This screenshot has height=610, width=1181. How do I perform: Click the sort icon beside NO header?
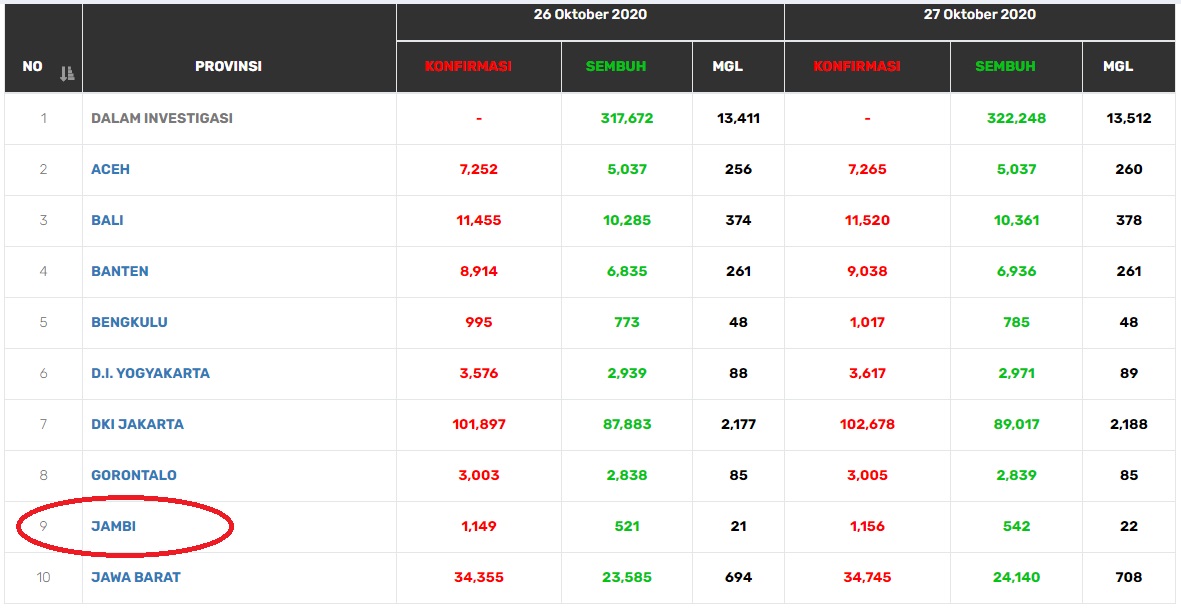pyautogui.click(x=67, y=73)
